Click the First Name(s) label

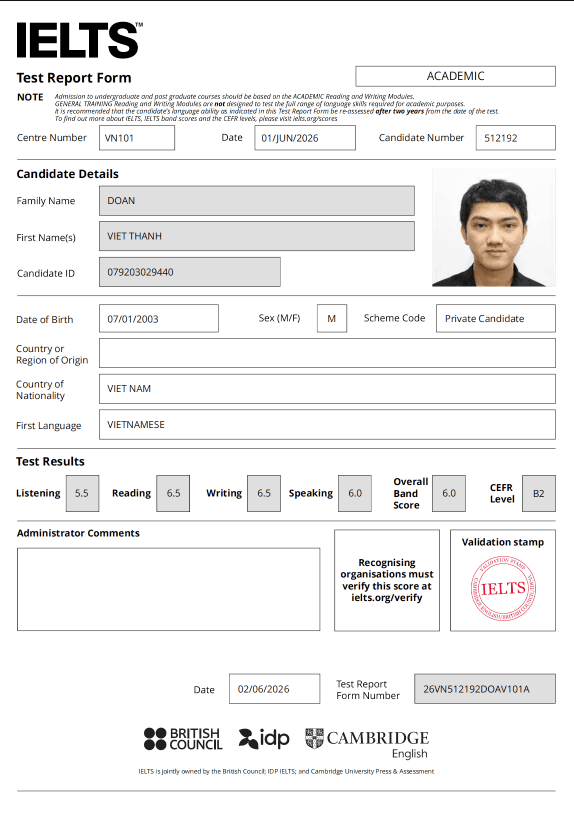pos(46,238)
